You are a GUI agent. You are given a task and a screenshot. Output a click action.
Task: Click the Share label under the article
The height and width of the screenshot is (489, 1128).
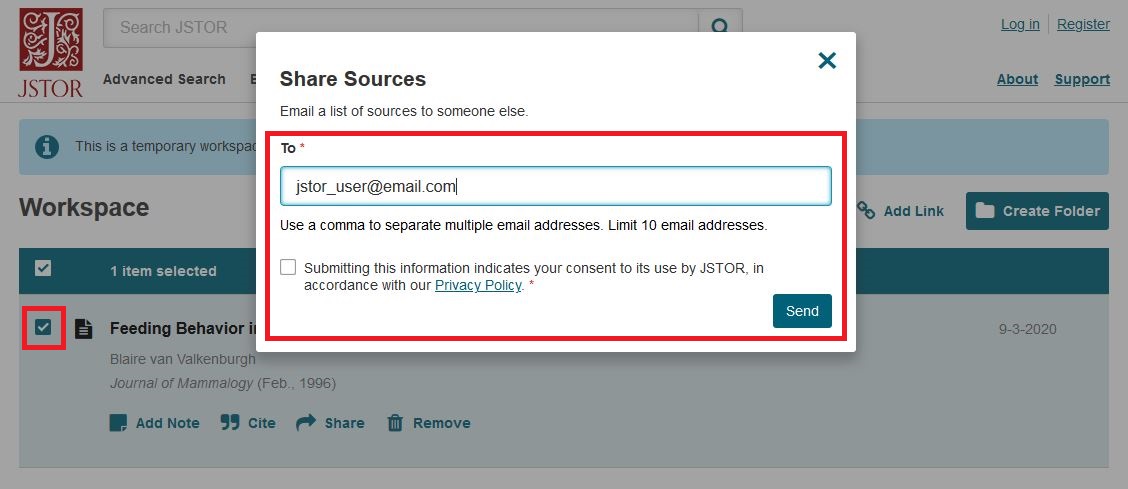click(x=344, y=423)
